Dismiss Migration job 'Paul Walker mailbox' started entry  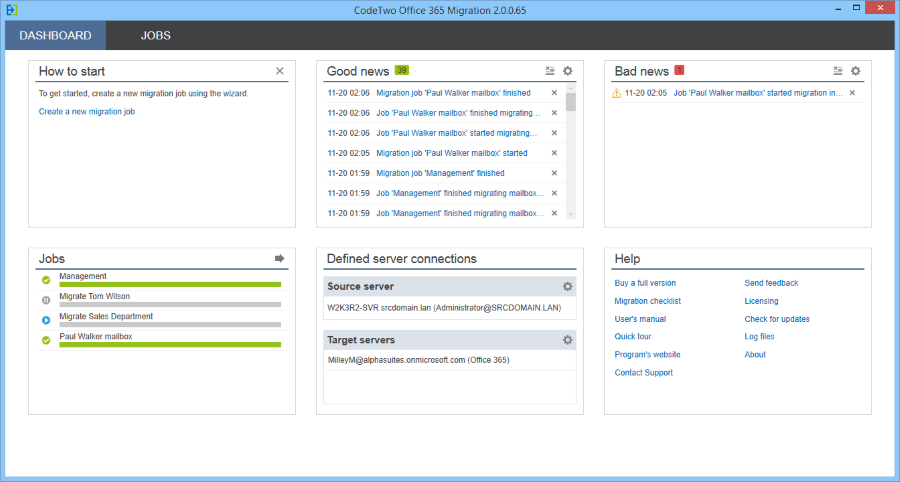coord(554,153)
